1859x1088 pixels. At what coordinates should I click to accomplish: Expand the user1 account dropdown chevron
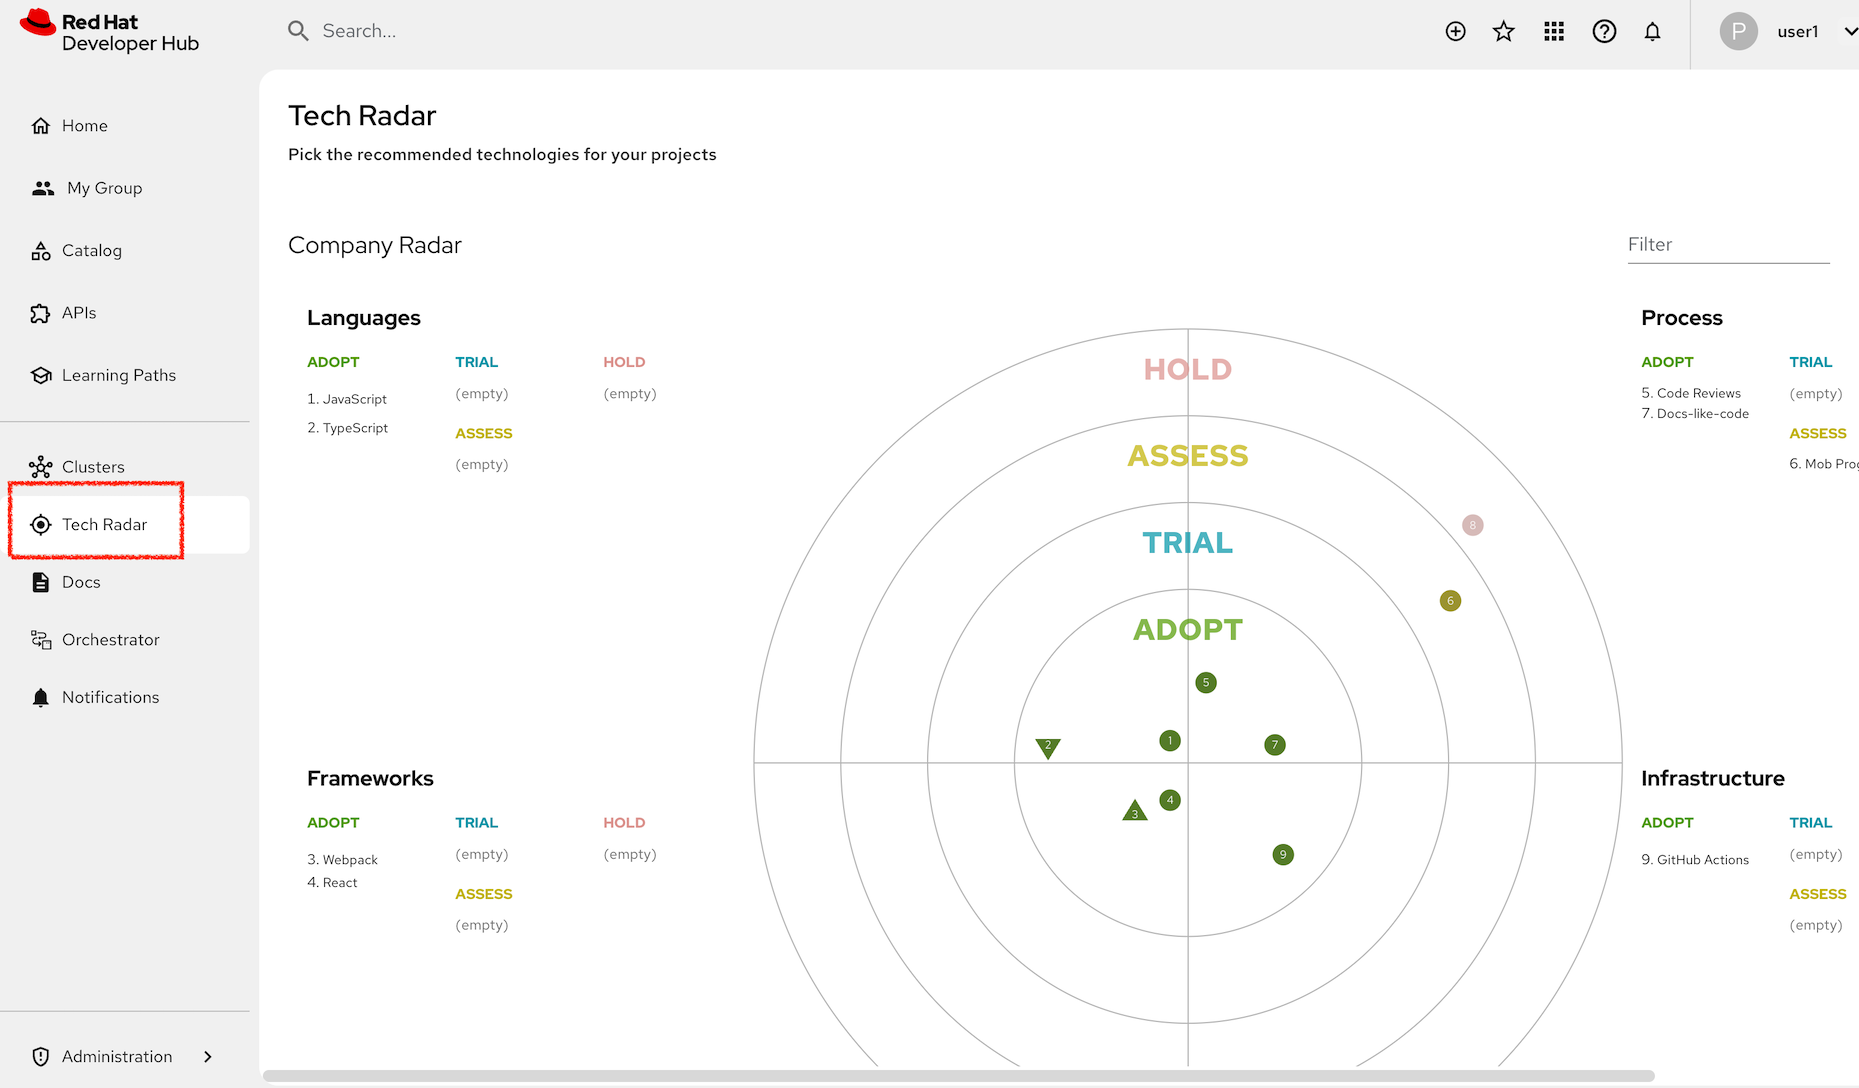point(1845,31)
